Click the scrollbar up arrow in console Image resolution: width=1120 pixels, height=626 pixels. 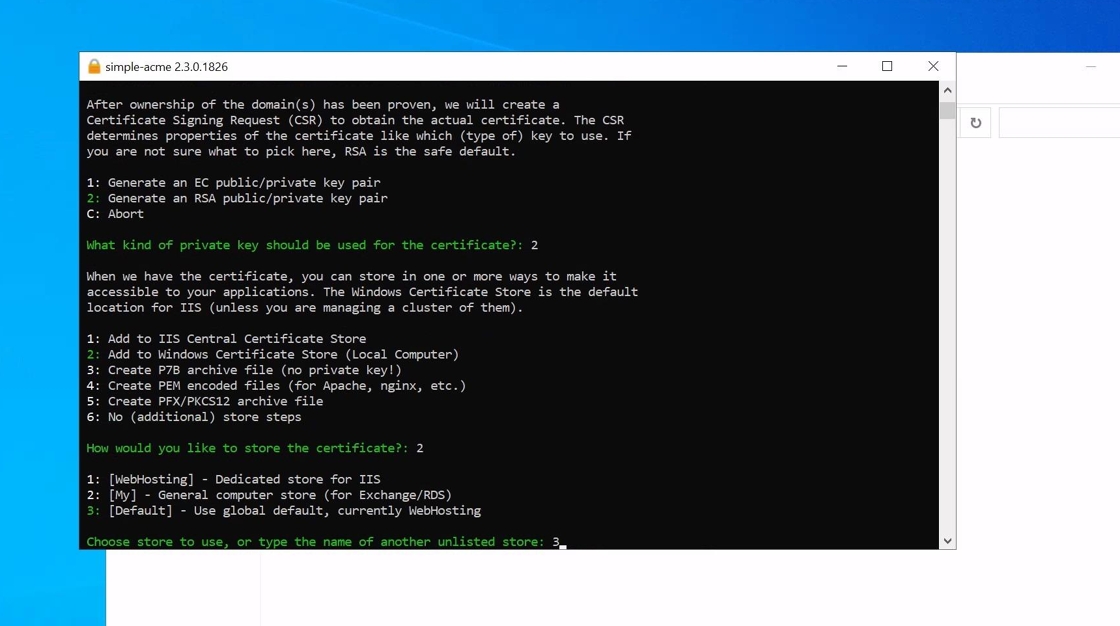(x=947, y=91)
